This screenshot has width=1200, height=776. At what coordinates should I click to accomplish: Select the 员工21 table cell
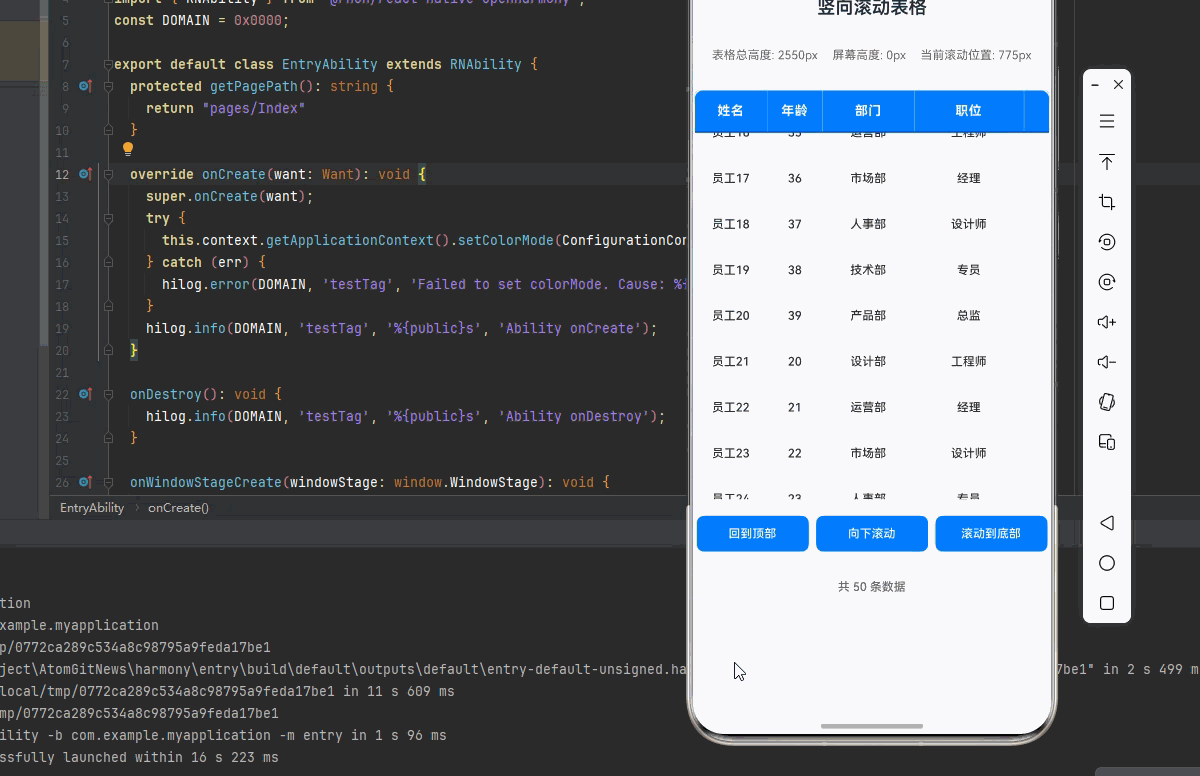(x=731, y=362)
